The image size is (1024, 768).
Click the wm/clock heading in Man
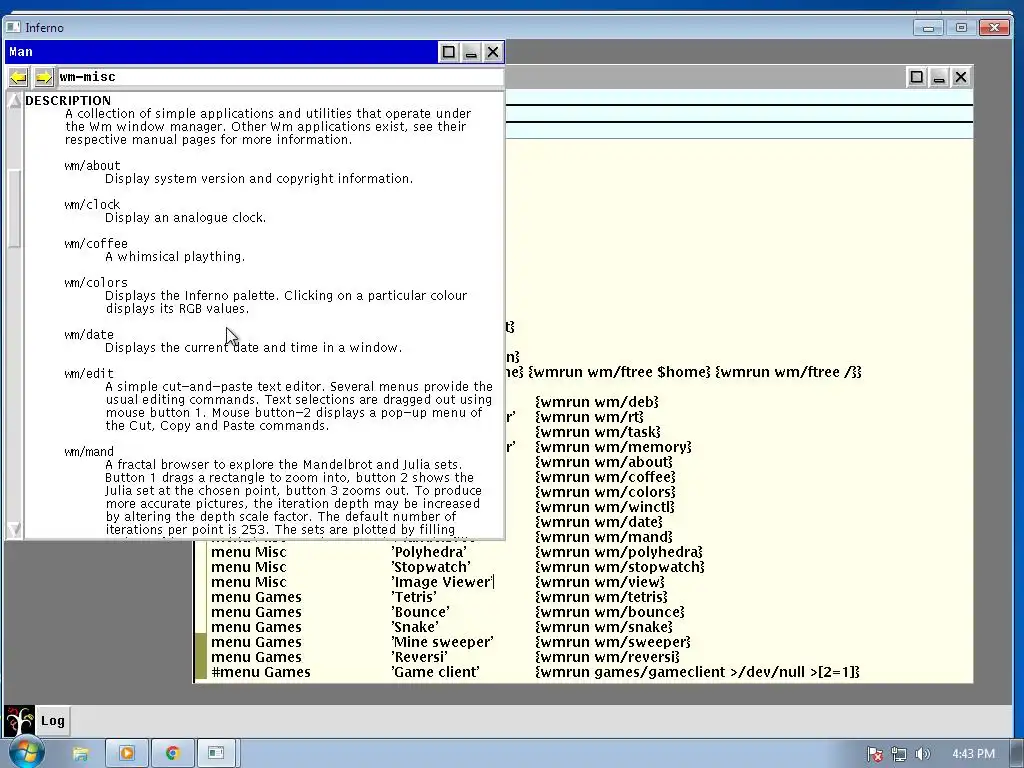[x=92, y=205]
